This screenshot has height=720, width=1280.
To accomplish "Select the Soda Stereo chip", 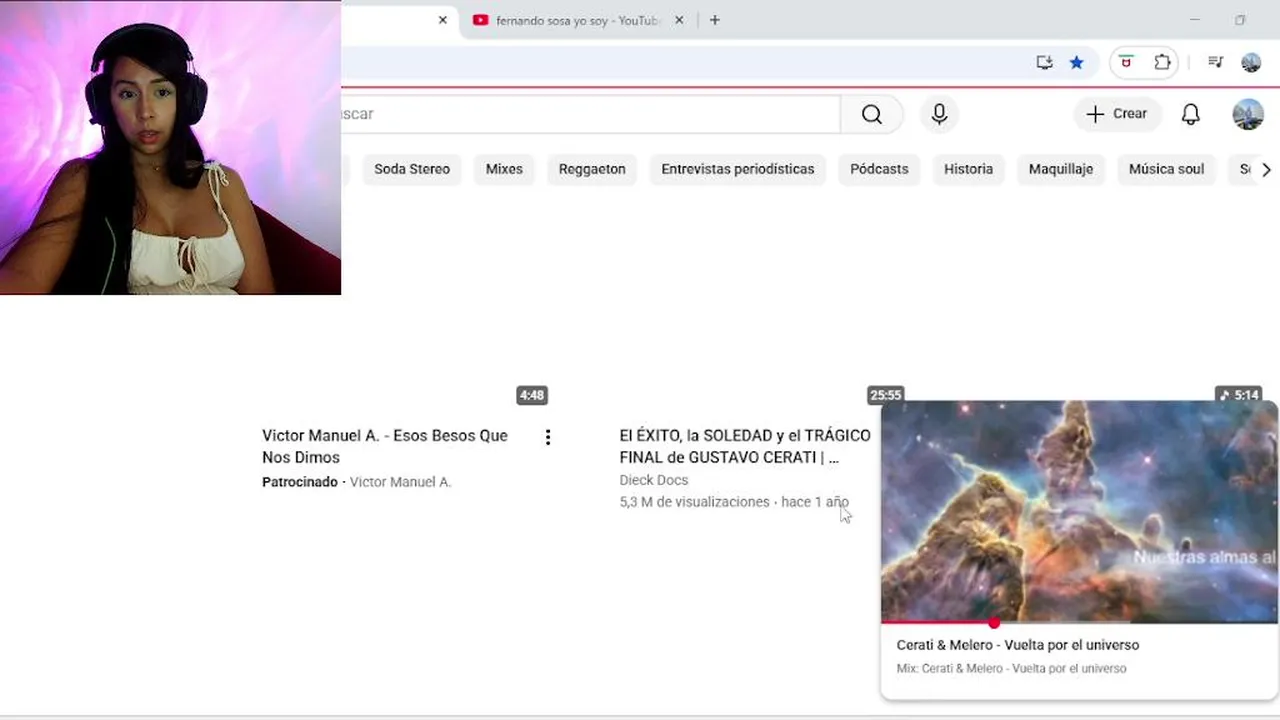I will [x=412, y=169].
